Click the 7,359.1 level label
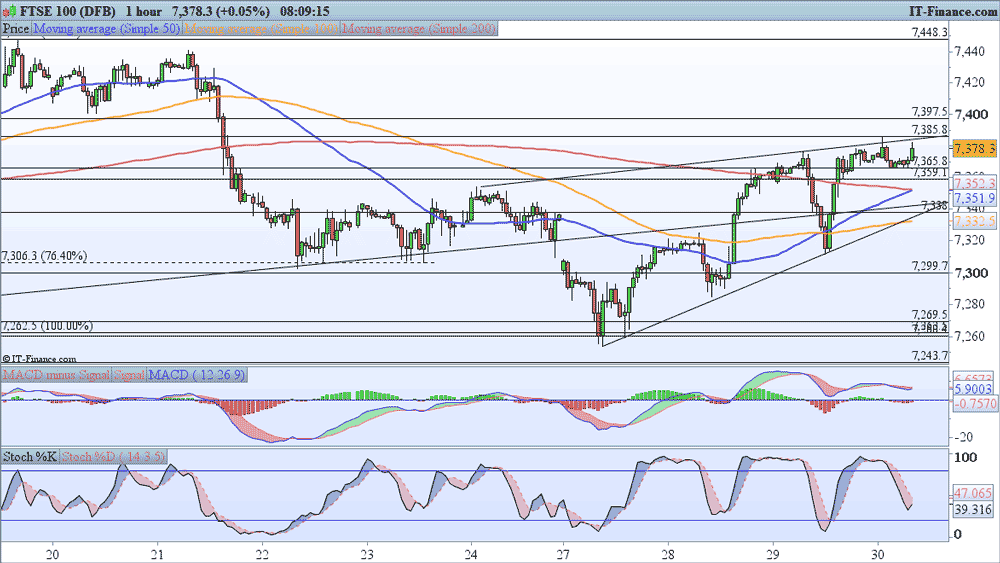The image size is (1000, 563). (x=930, y=172)
